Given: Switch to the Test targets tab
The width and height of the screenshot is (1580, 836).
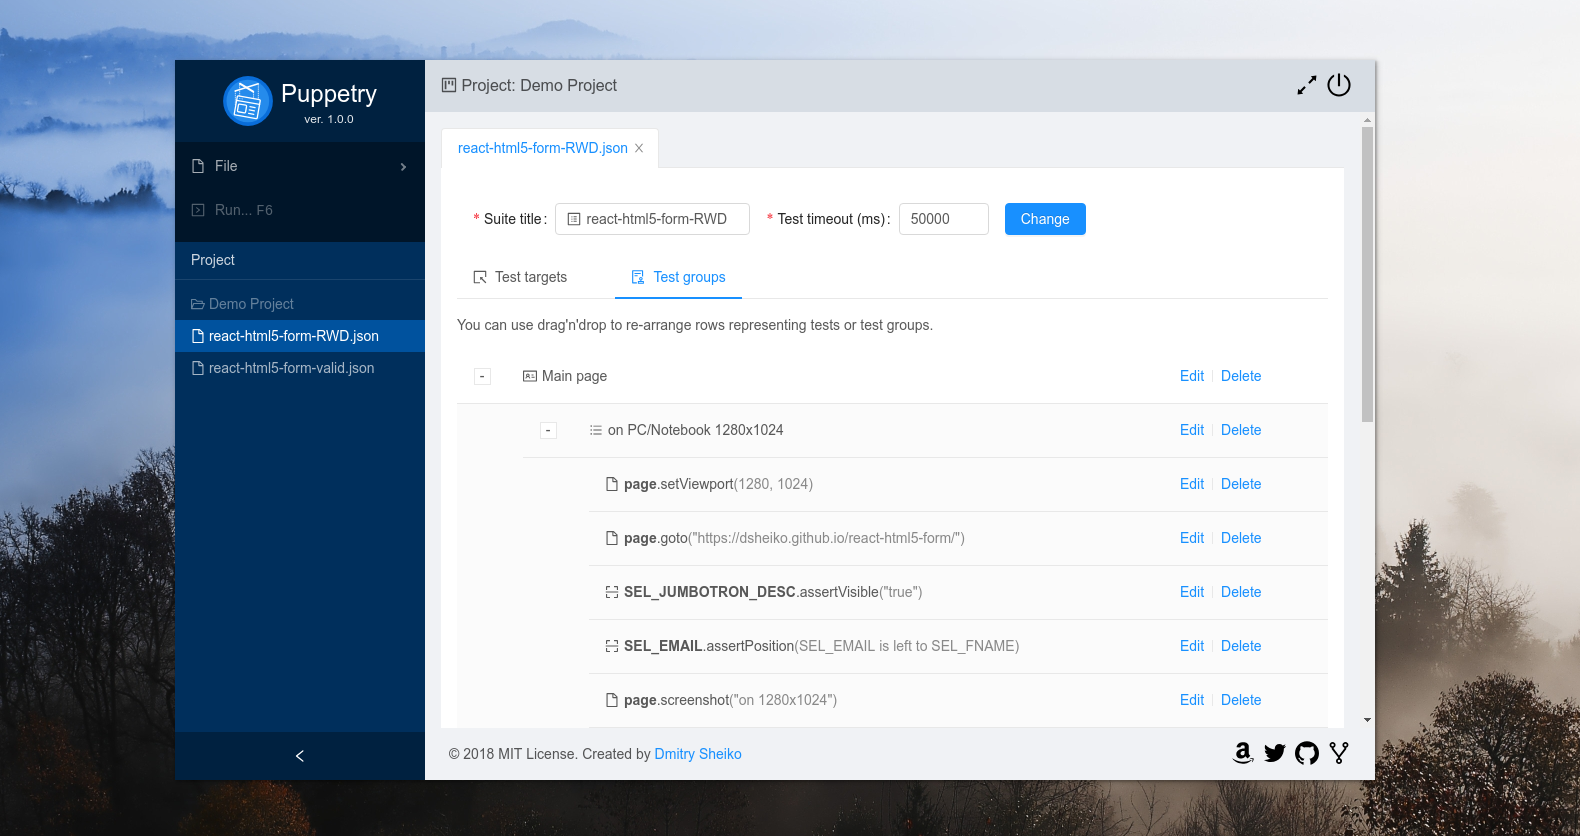Looking at the screenshot, I should (x=520, y=277).
